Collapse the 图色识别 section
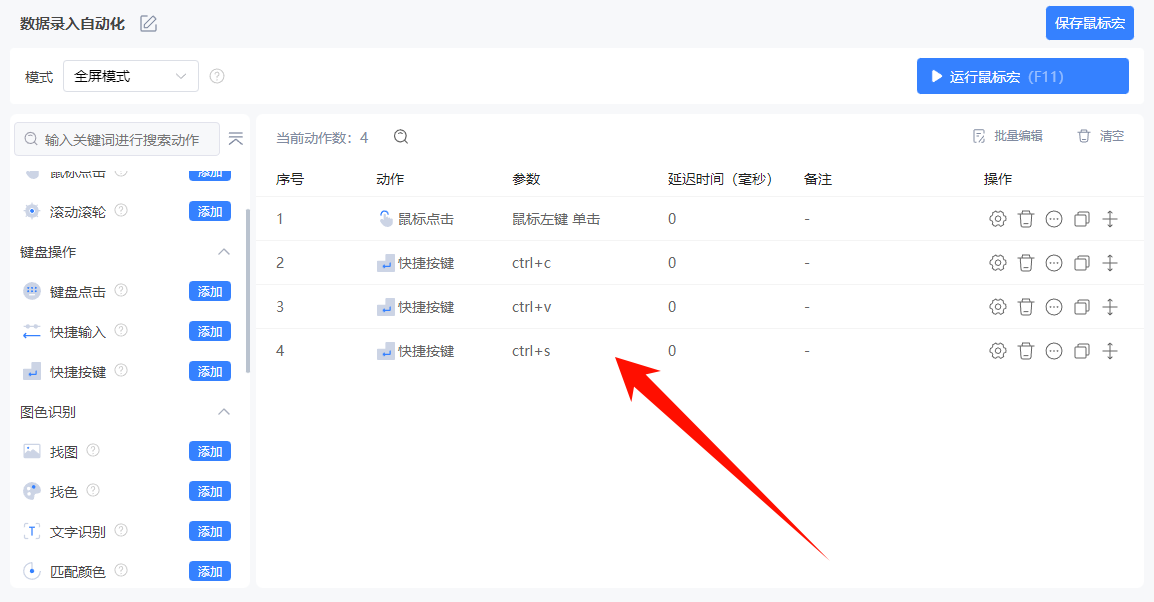 click(x=224, y=412)
